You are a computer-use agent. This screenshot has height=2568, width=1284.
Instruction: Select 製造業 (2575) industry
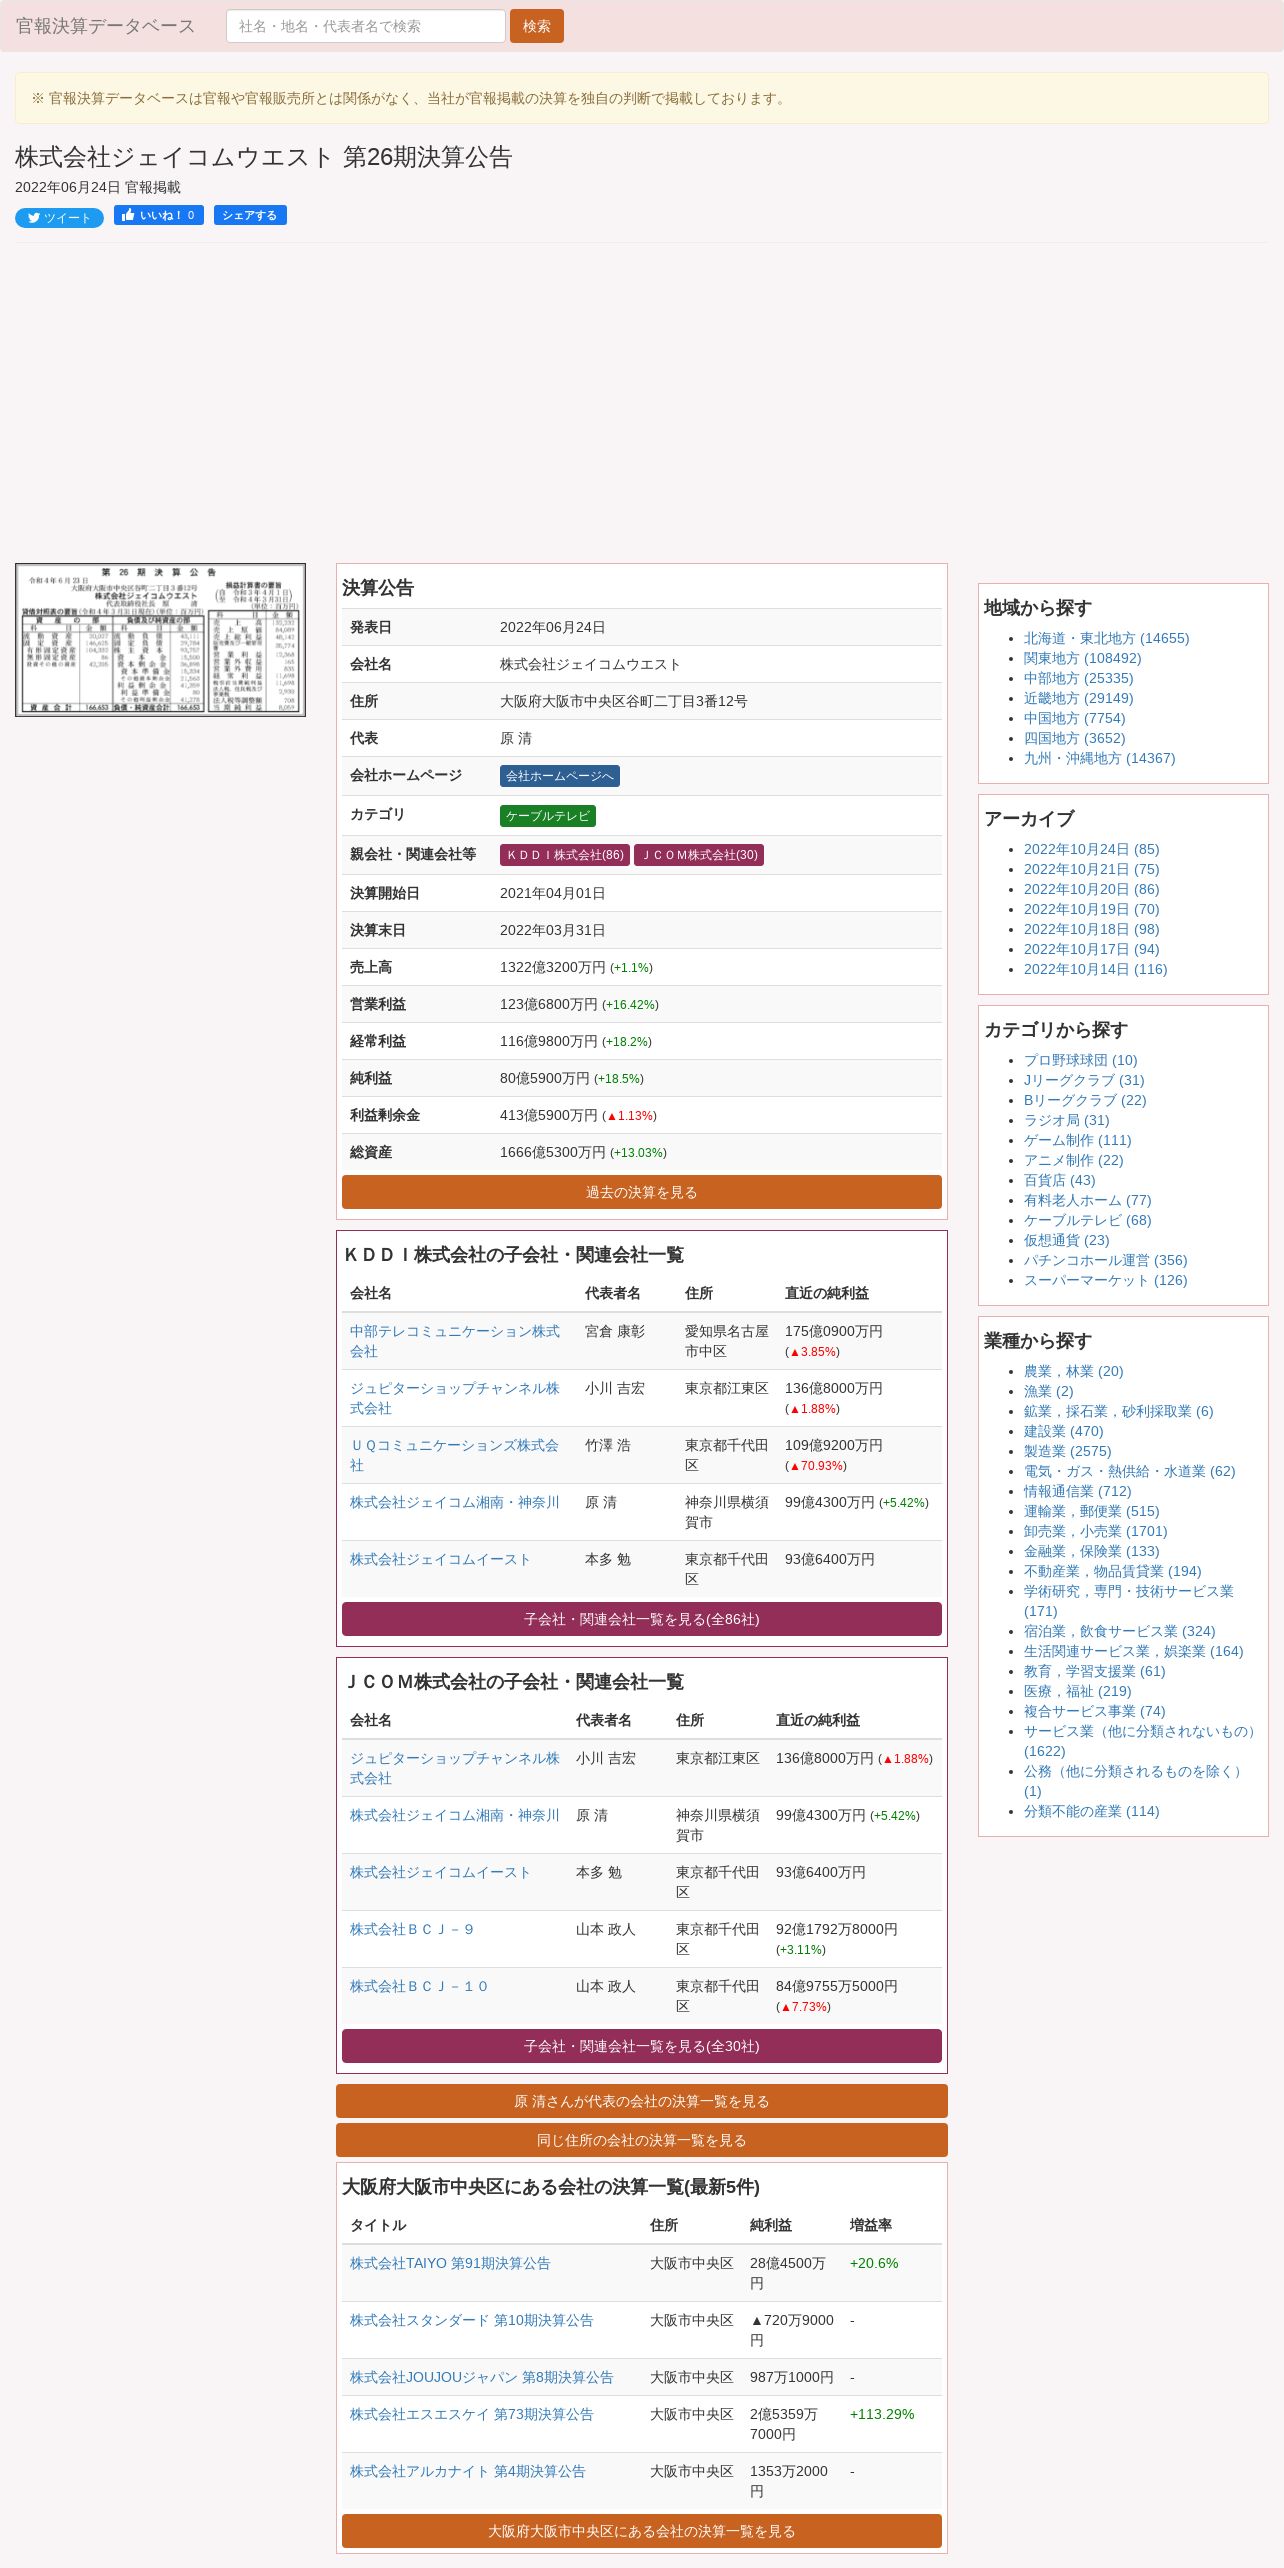click(1068, 1451)
